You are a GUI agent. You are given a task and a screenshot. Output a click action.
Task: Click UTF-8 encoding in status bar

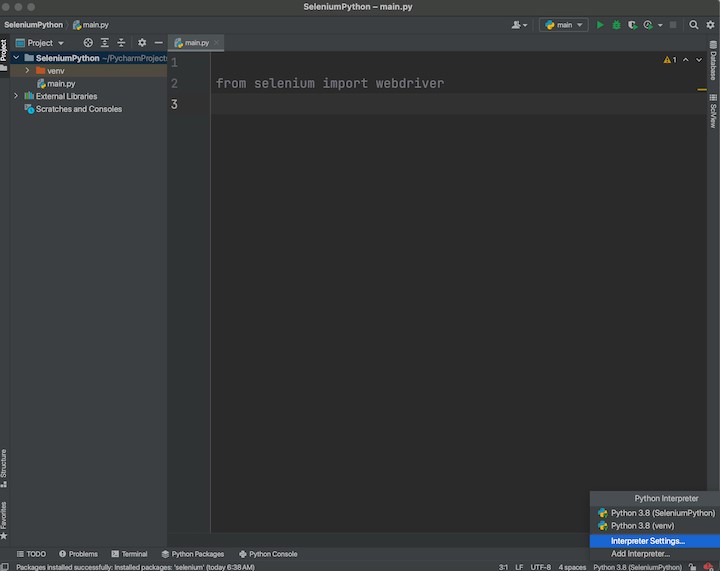pos(540,567)
